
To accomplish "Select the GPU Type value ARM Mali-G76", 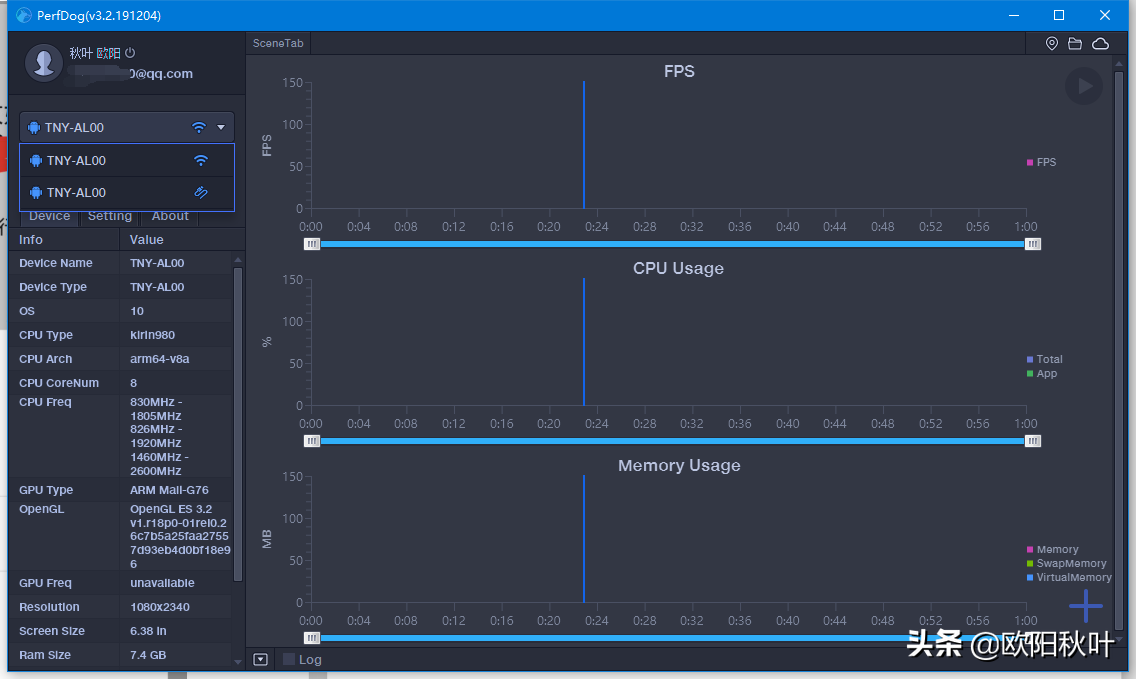I will pos(169,490).
